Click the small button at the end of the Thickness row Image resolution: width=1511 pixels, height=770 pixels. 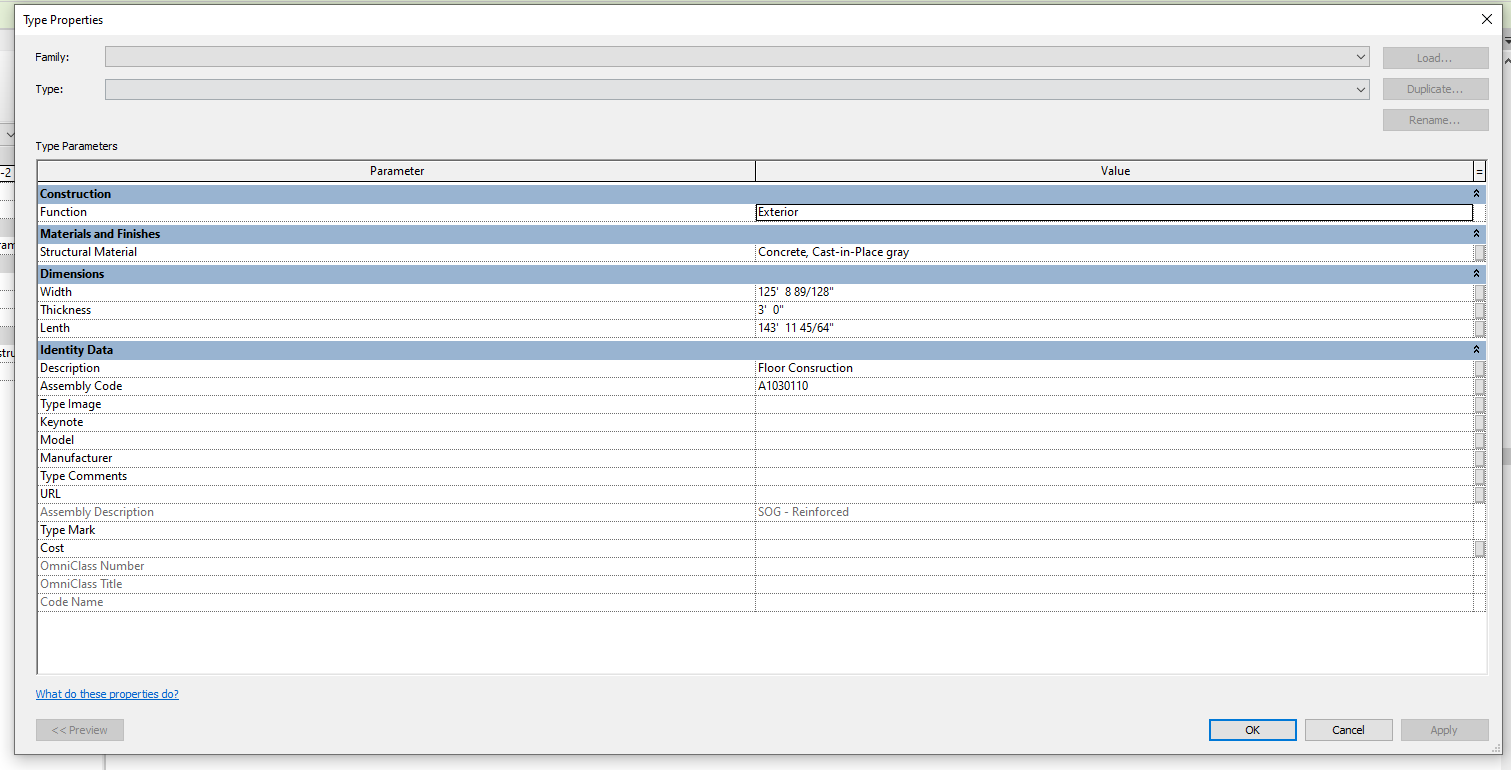coord(1480,309)
